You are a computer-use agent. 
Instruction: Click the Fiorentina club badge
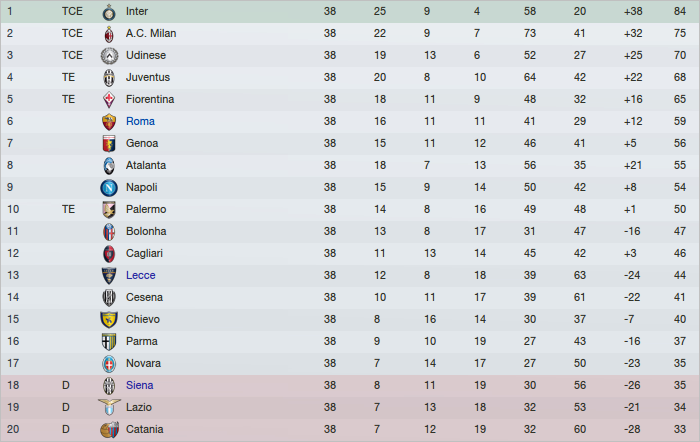[109, 99]
